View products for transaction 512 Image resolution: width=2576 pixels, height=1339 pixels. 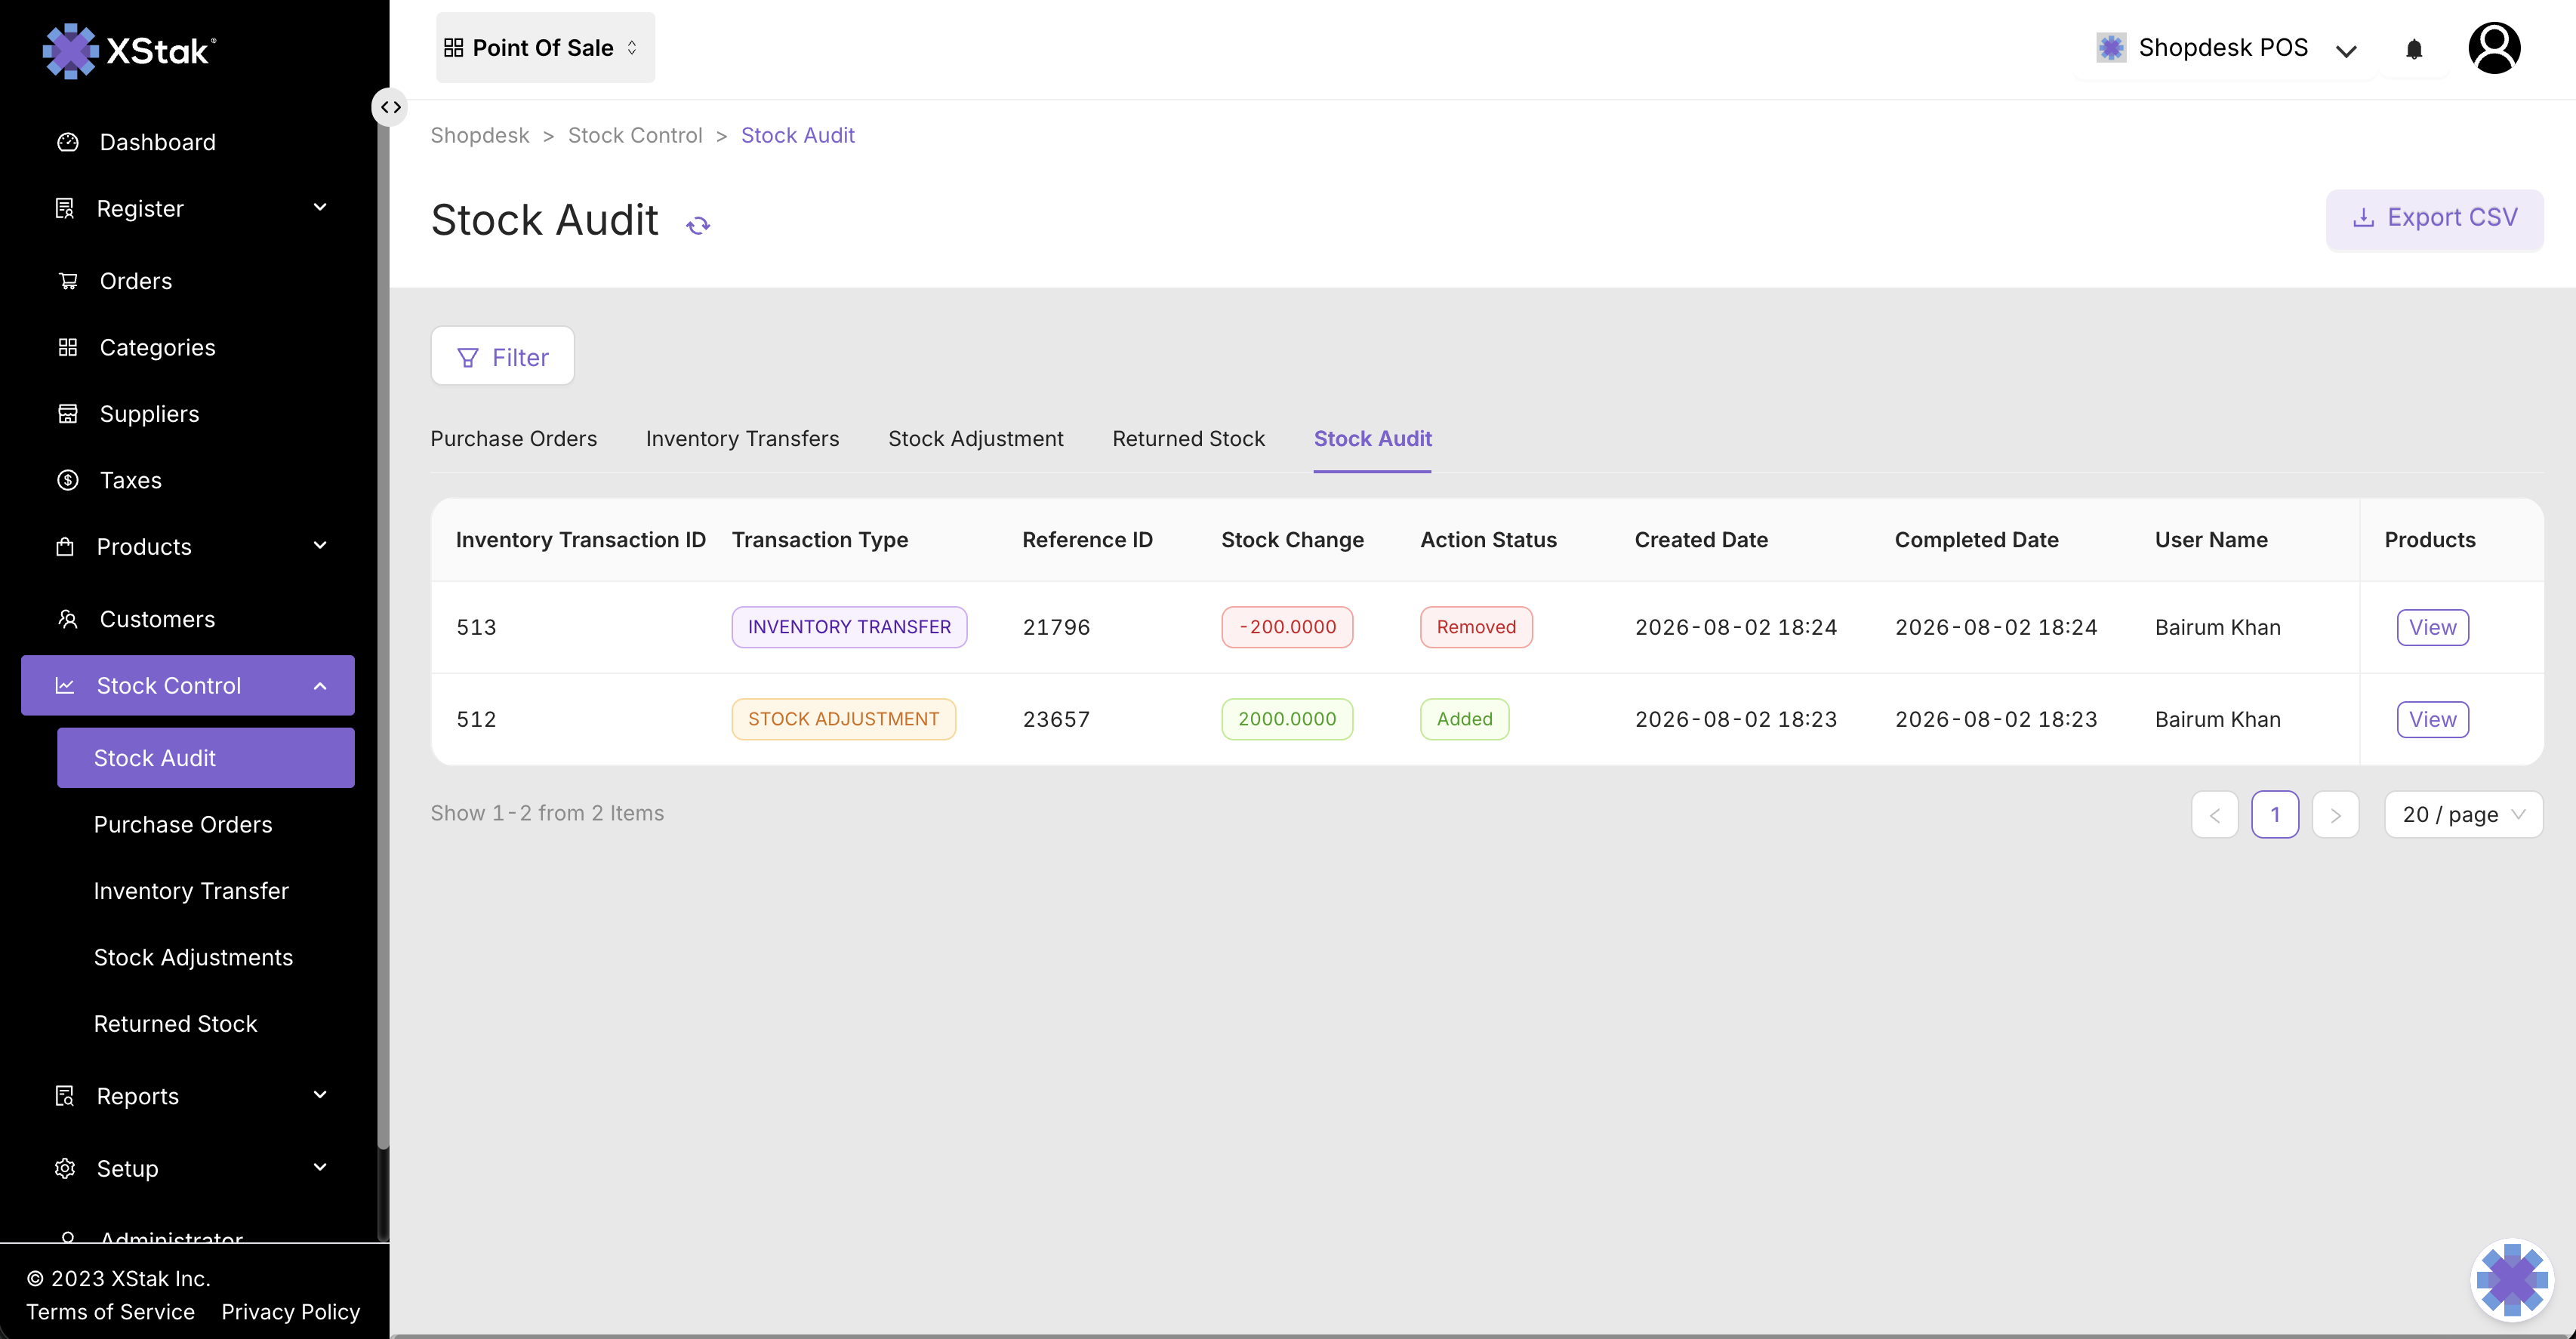click(2432, 719)
